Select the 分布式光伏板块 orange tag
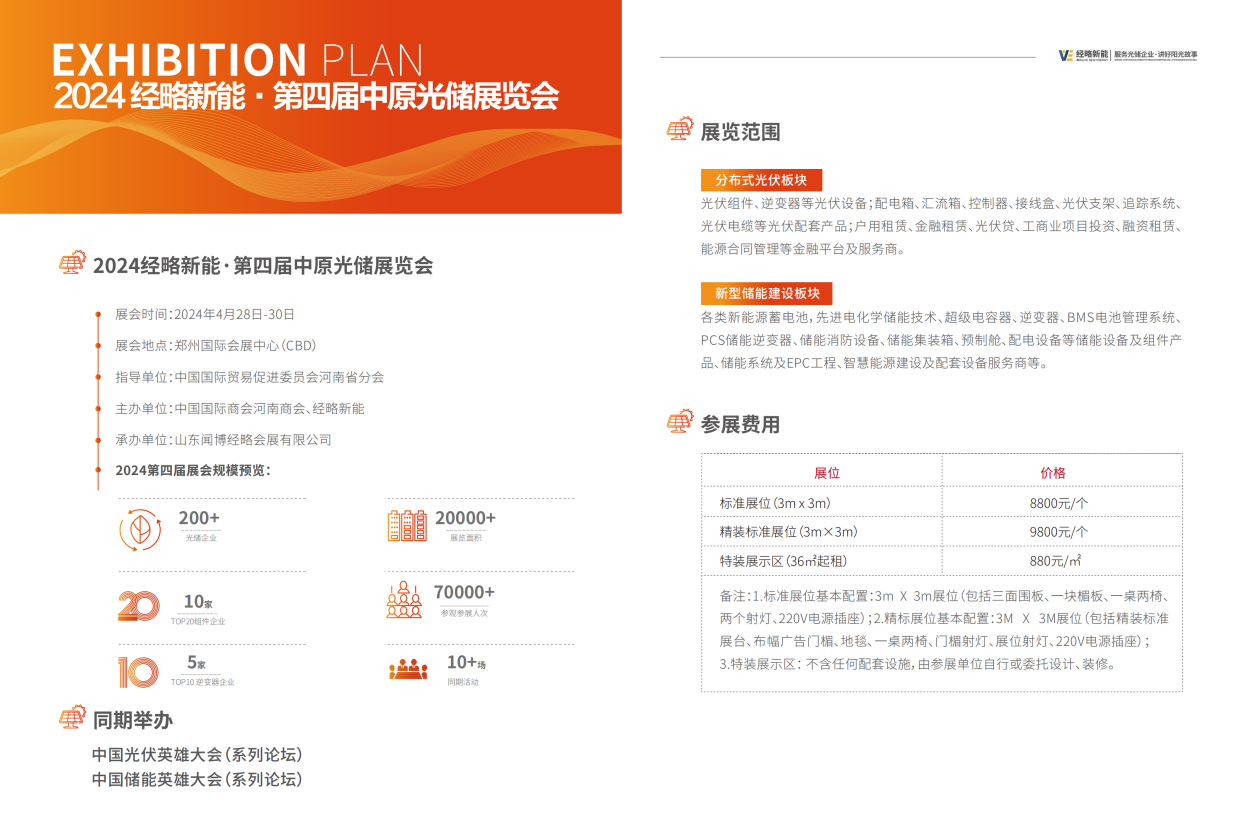 point(761,180)
